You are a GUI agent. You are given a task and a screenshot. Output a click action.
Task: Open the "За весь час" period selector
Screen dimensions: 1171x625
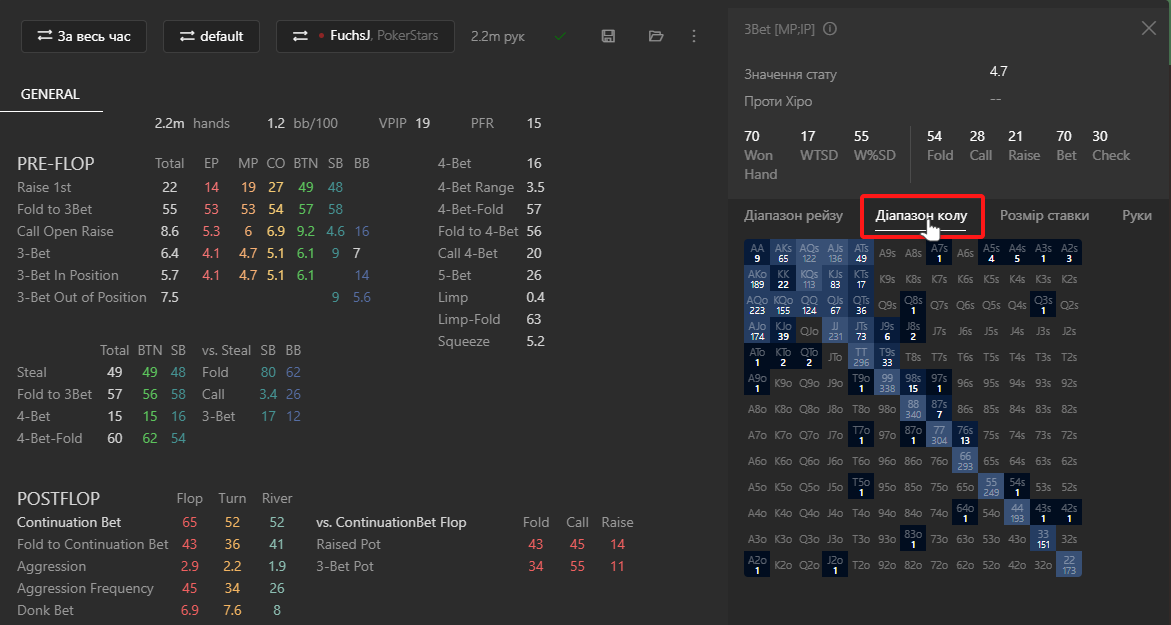click(x=84, y=37)
